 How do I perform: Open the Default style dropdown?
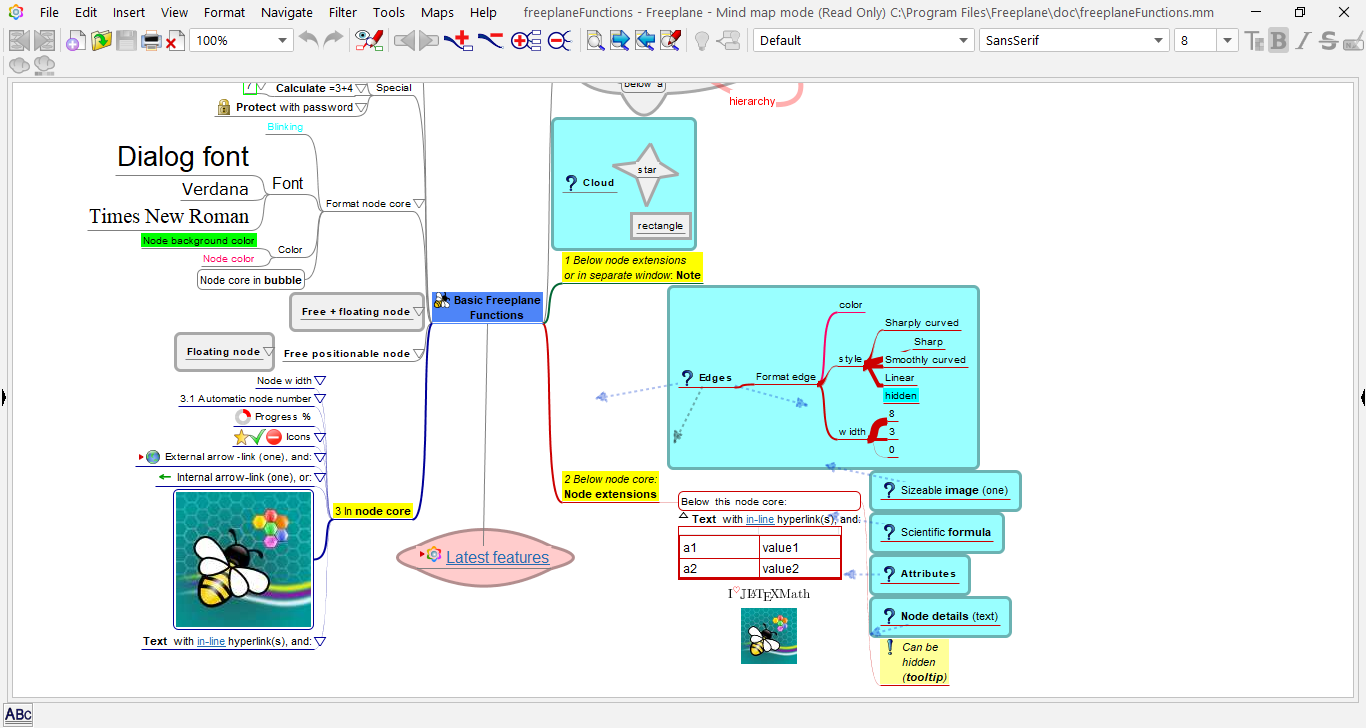964,41
